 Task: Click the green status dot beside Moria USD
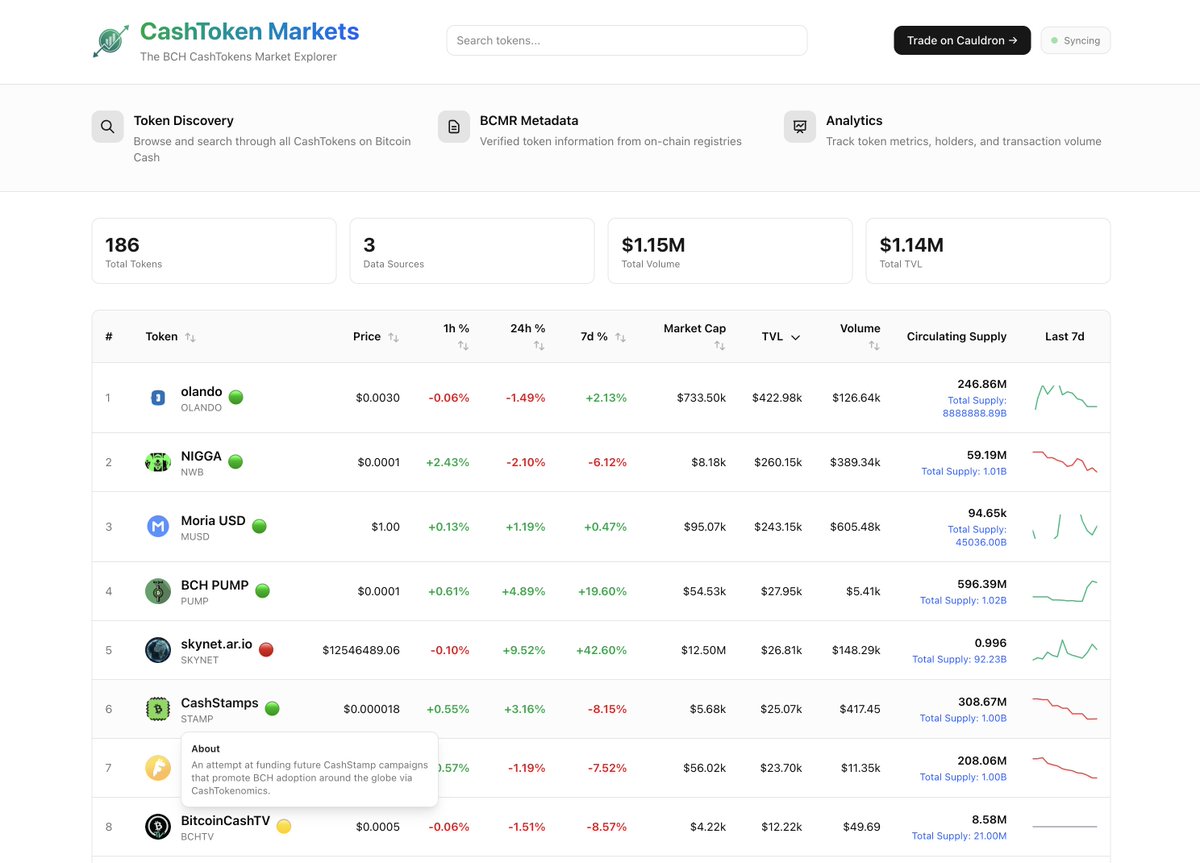coord(259,526)
